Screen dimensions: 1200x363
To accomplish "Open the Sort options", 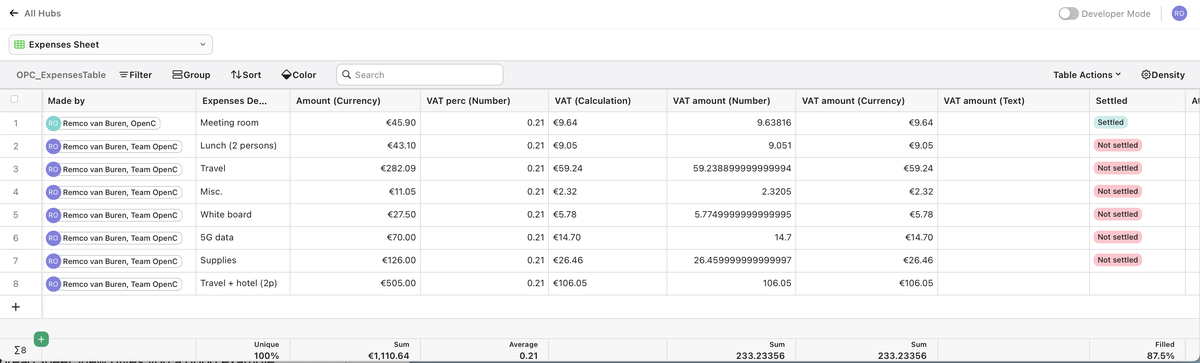I will point(245,75).
